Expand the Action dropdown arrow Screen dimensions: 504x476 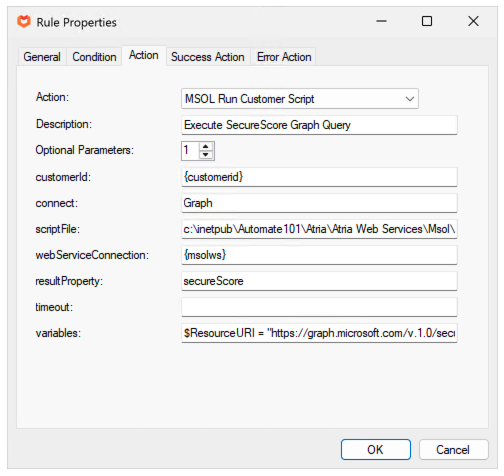tap(410, 99)
